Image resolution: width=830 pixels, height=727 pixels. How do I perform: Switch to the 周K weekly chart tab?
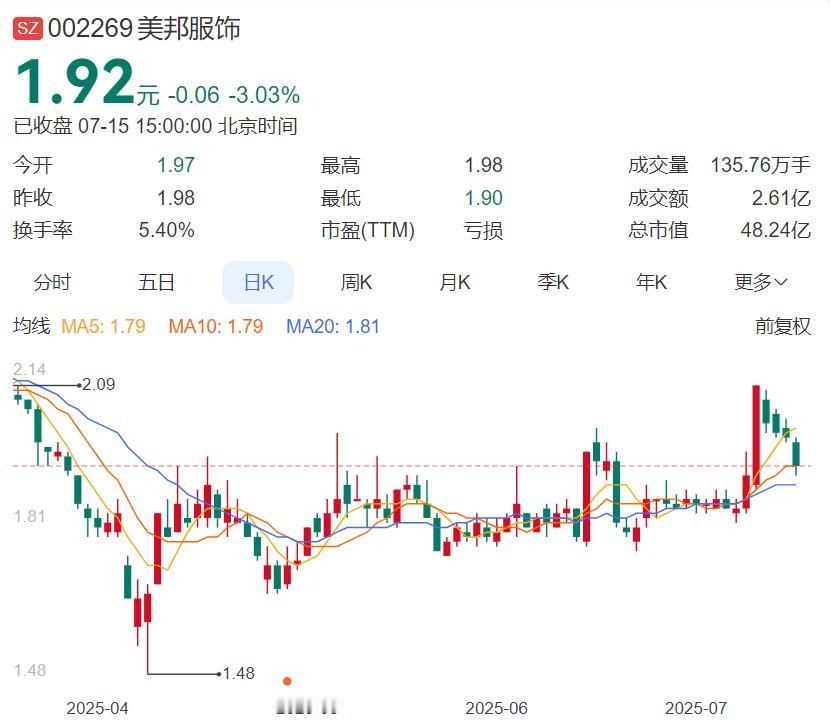point(356,282)
